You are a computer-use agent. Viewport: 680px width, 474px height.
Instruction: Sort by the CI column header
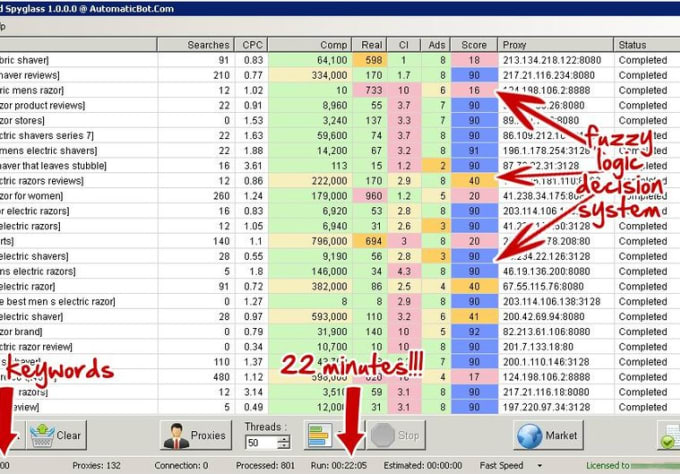(x=404, y=45)
